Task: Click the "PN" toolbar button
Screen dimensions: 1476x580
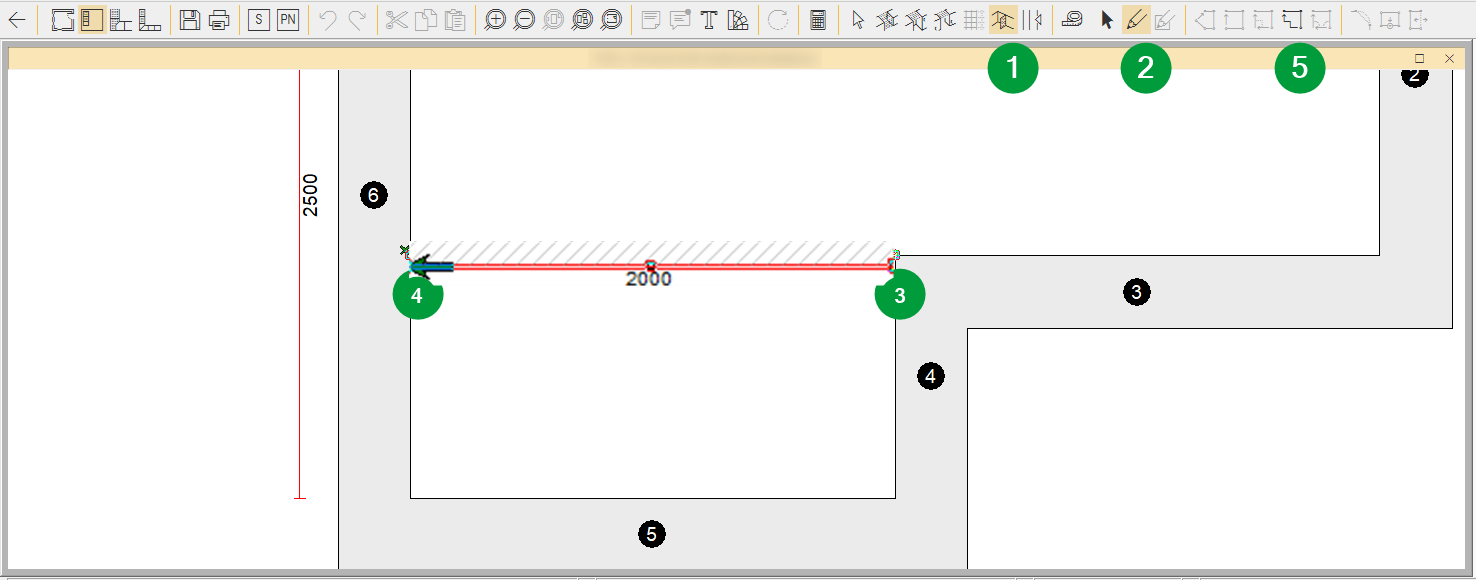Action: [288, 19]
